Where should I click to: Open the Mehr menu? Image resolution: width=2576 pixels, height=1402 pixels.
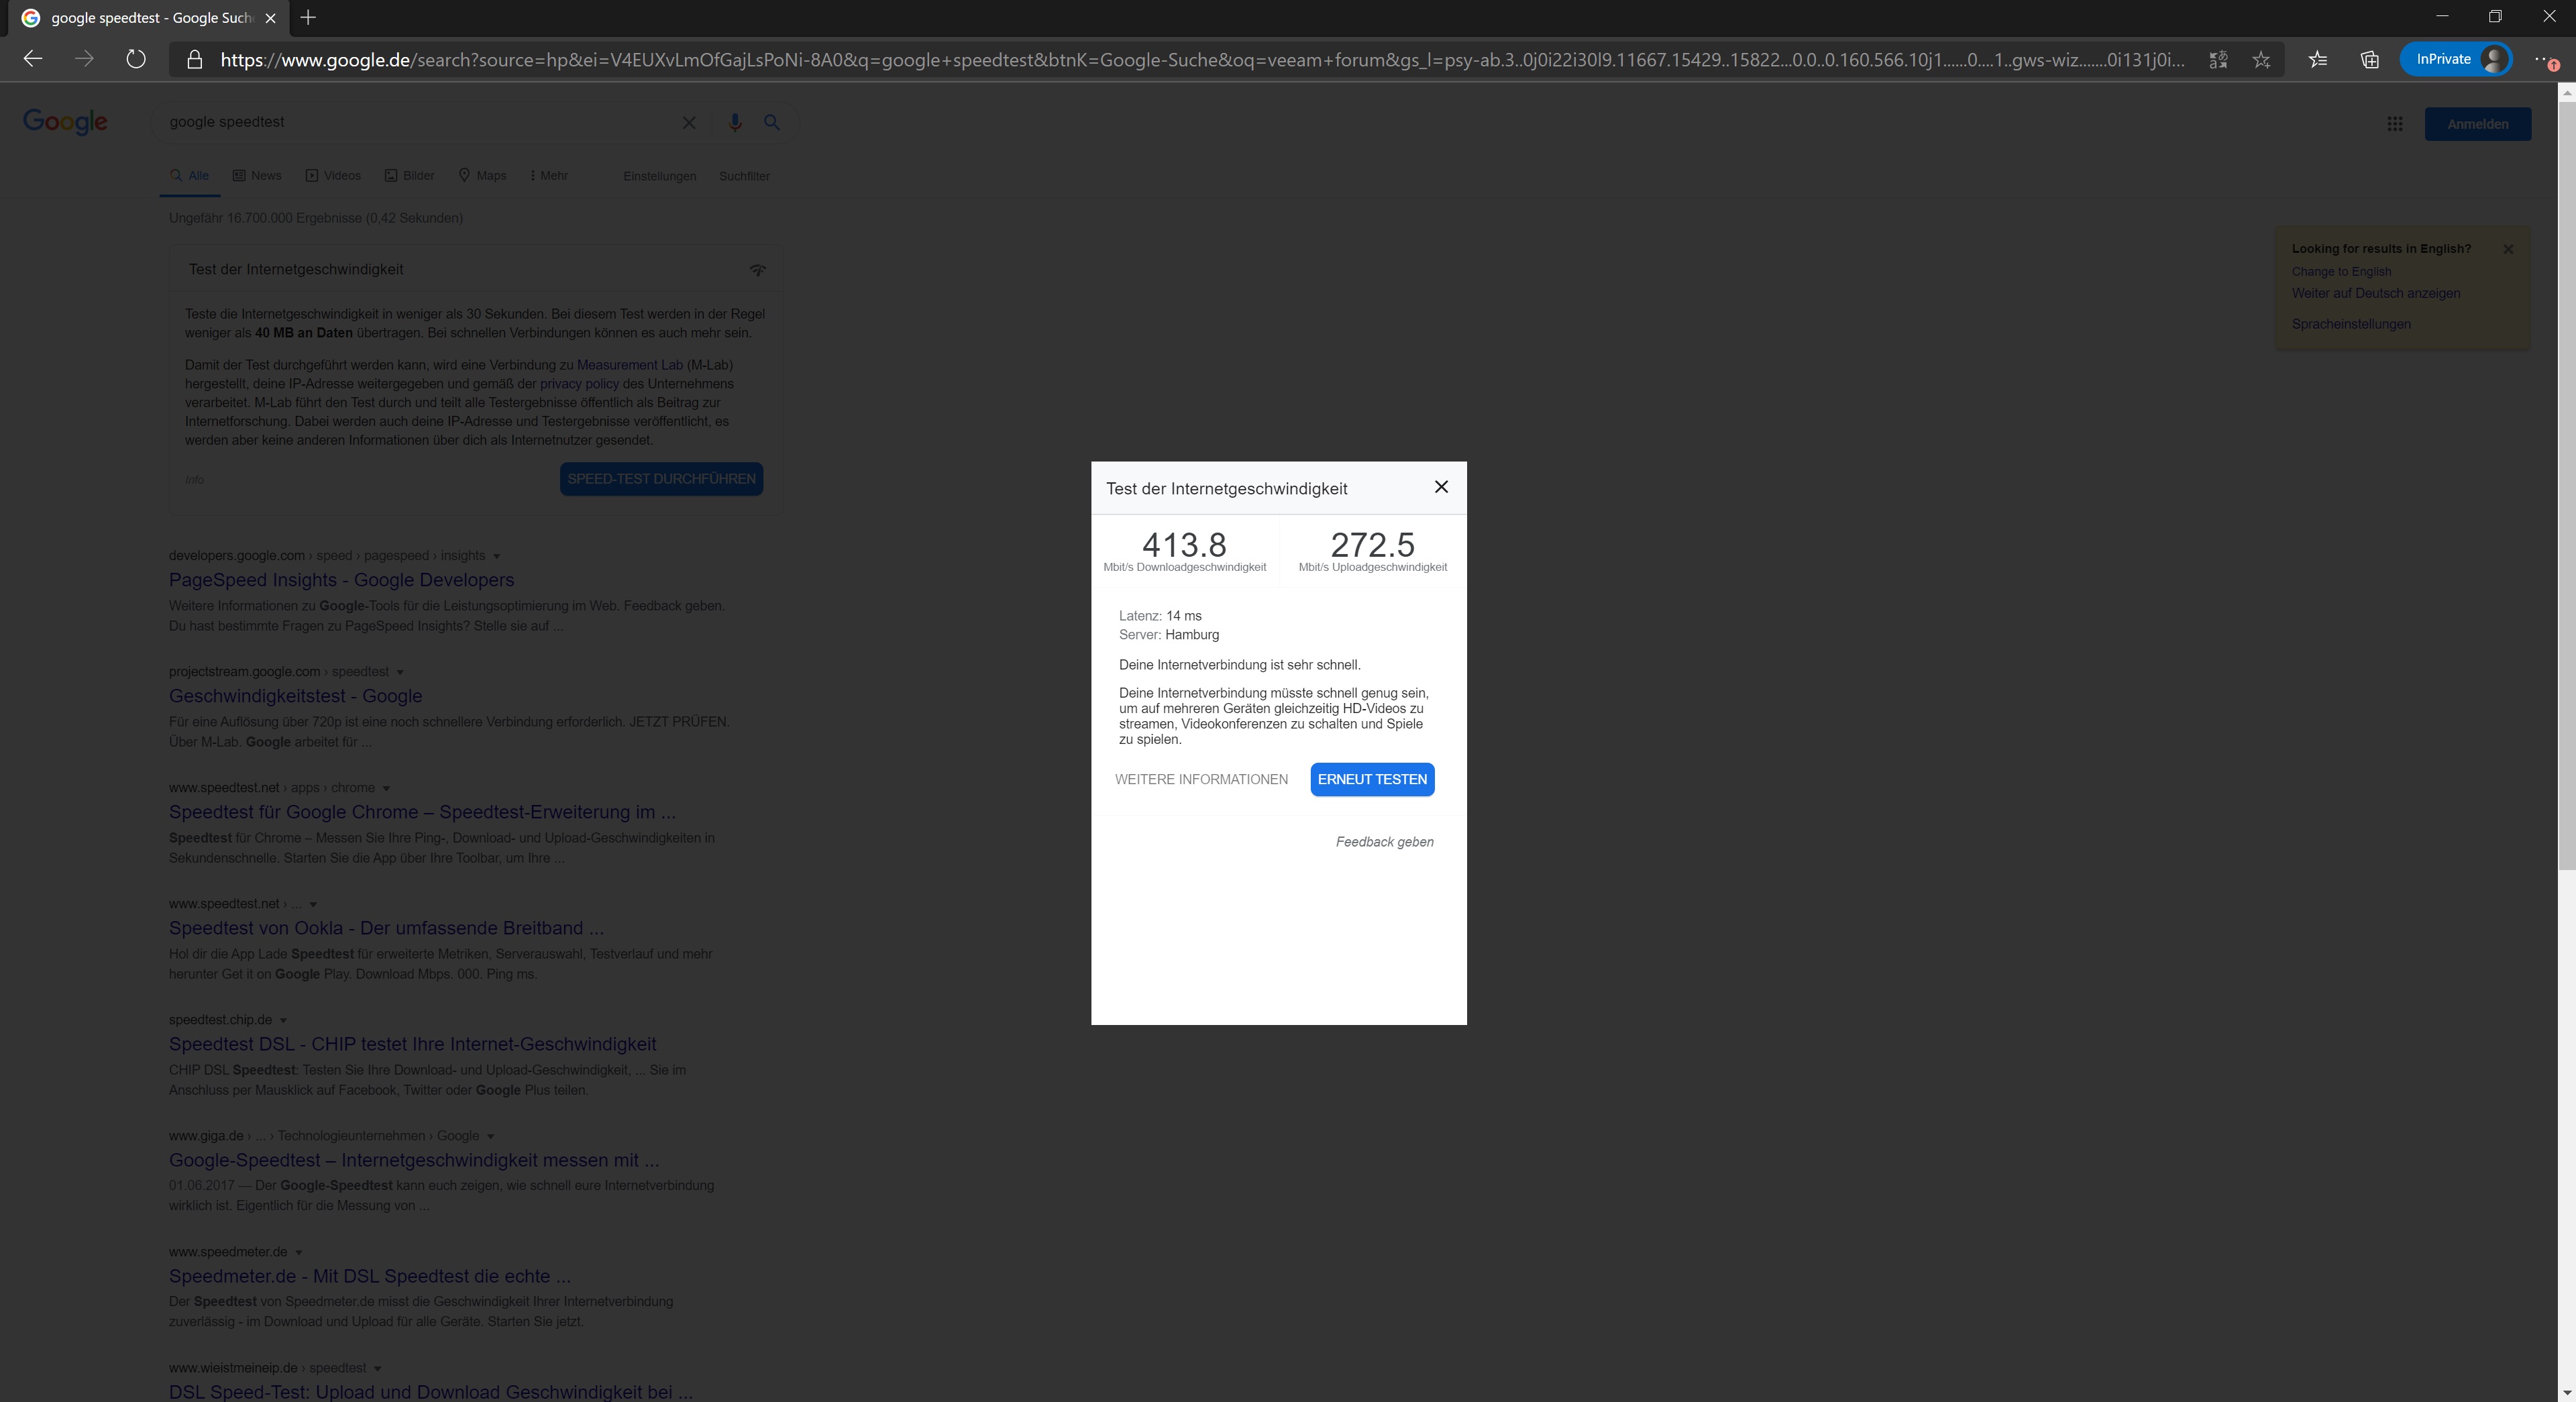tap(548, 176)
